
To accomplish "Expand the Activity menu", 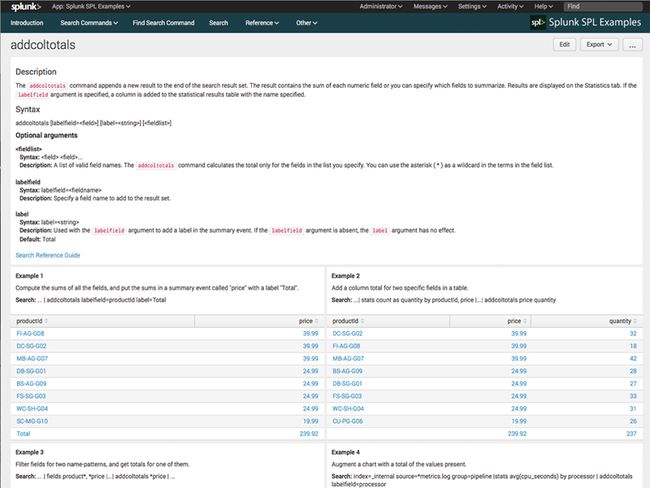I will point(510,7).
